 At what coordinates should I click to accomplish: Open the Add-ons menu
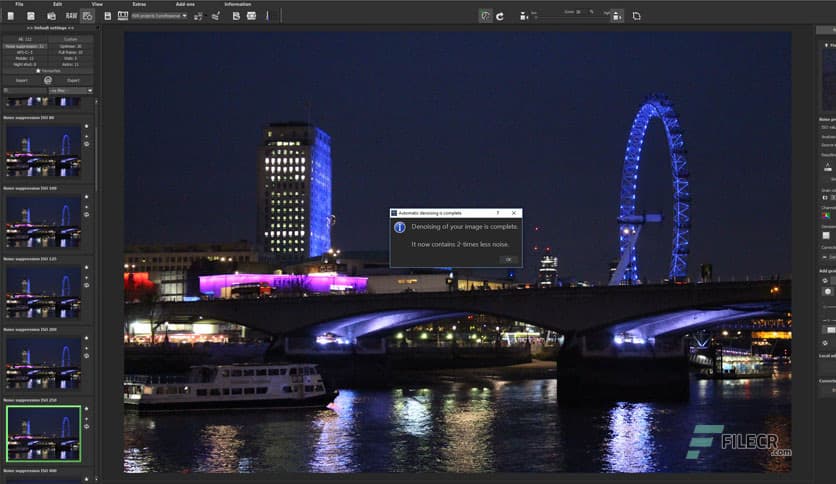pos(185,4)
